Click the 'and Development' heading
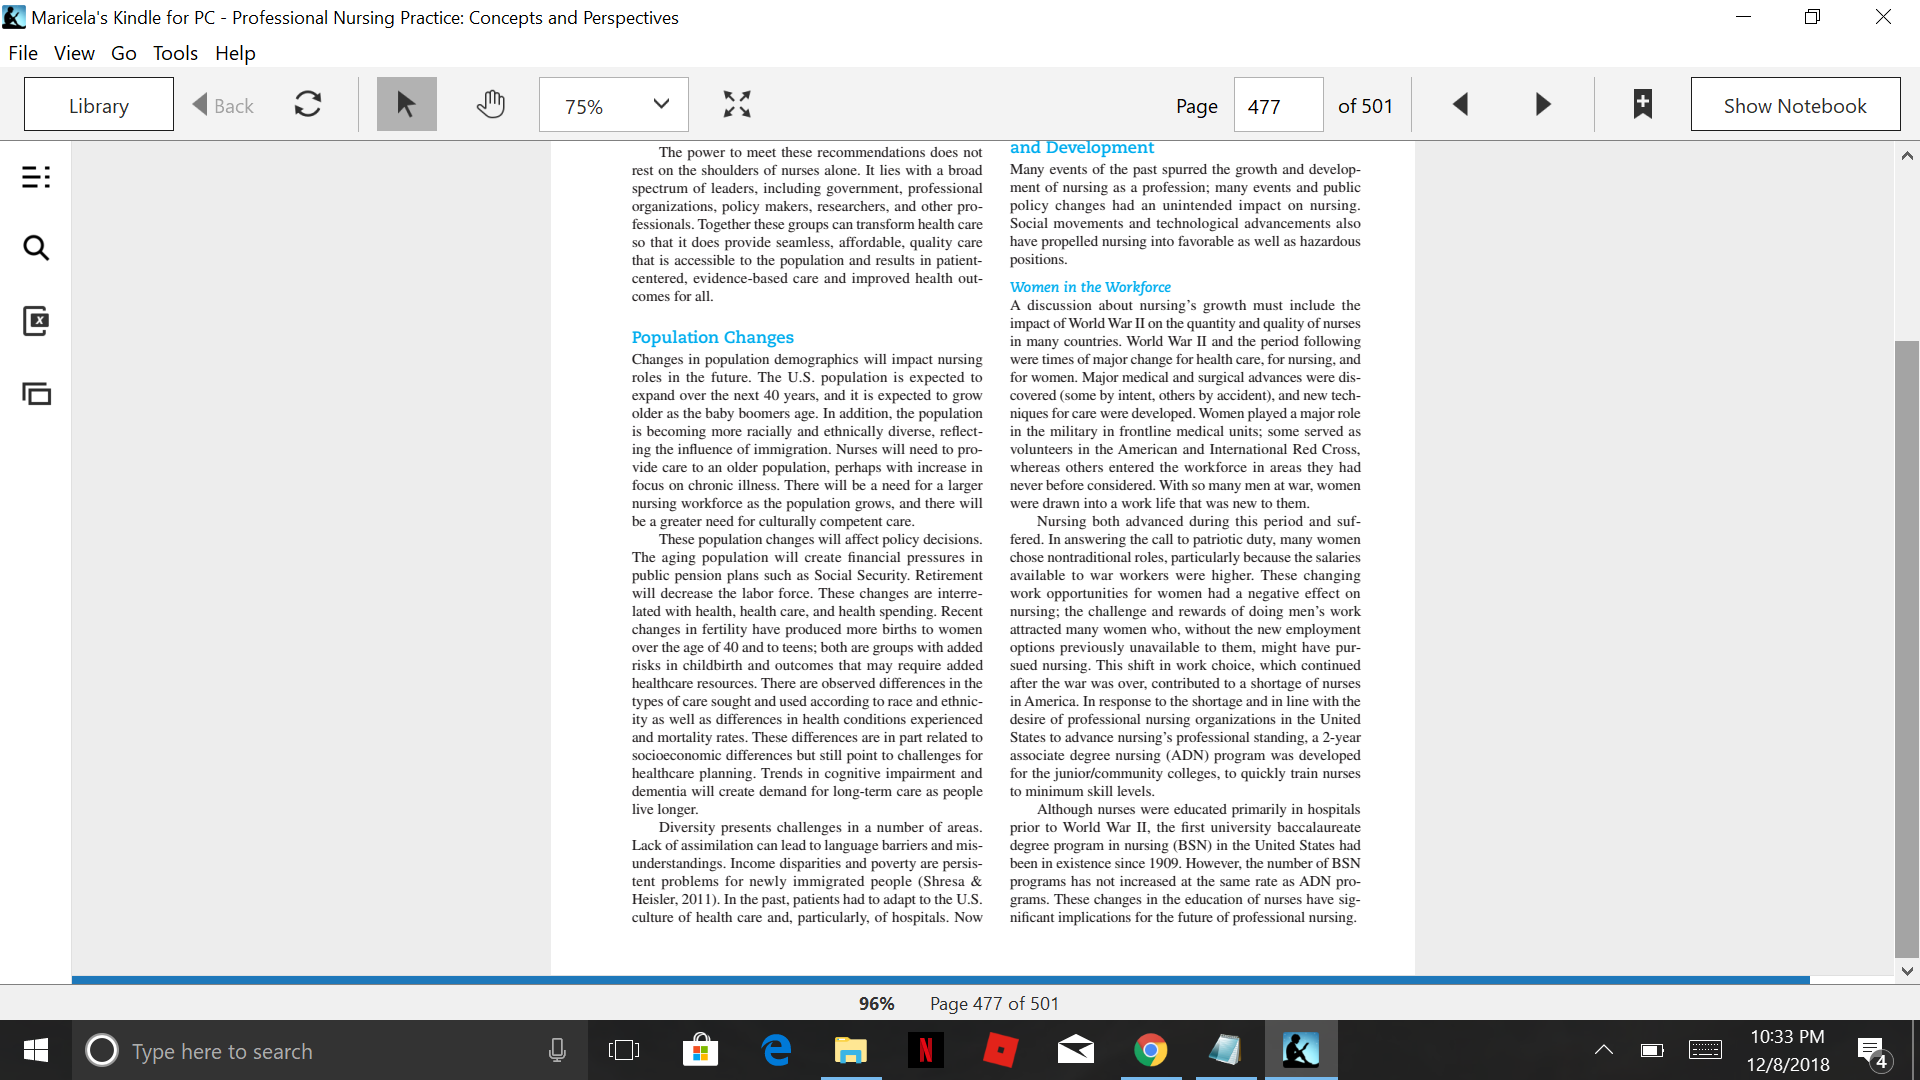Screen dimensions: 1920x1080 pyautogui.click(x=1082, y=147)
